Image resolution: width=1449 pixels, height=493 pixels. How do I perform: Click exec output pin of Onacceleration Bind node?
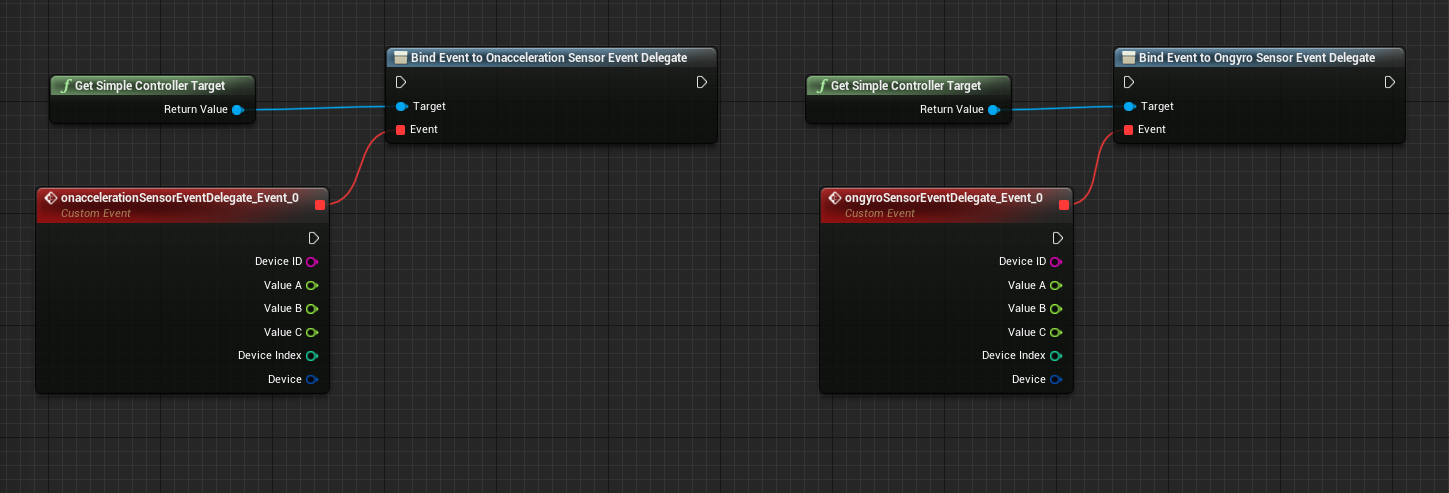tap(702, 82)
